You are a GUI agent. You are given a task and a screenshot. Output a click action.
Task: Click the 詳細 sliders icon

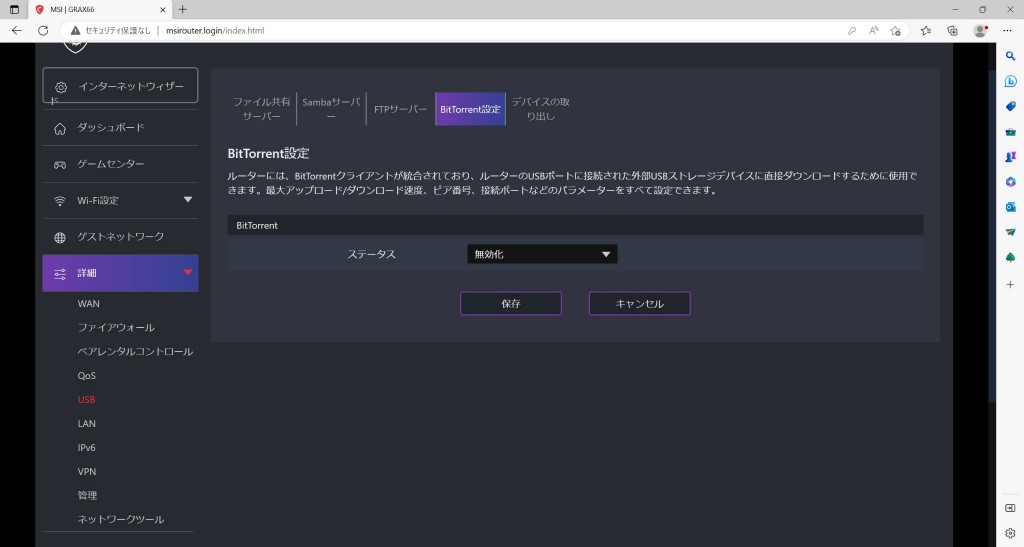click(60, 274)
